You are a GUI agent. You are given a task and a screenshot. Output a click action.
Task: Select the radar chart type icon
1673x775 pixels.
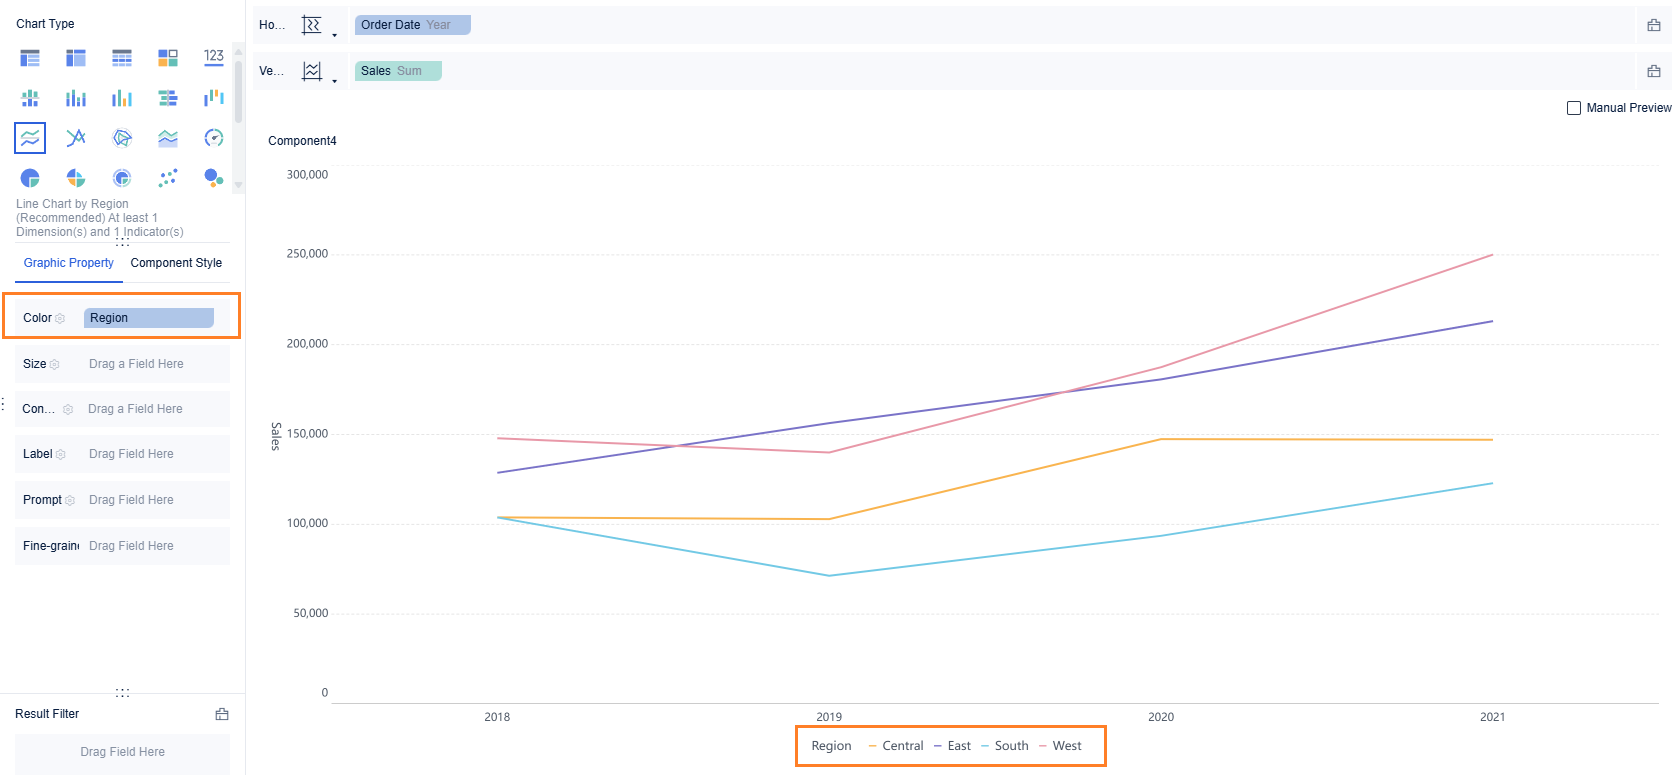[x=122, y=138]
